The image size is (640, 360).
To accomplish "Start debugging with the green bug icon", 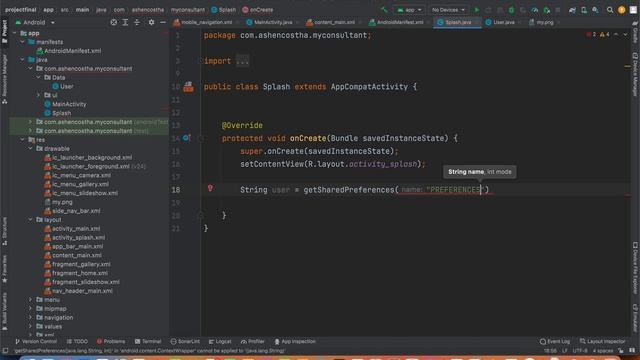I will pyautogui.click(x=511, y=10).
